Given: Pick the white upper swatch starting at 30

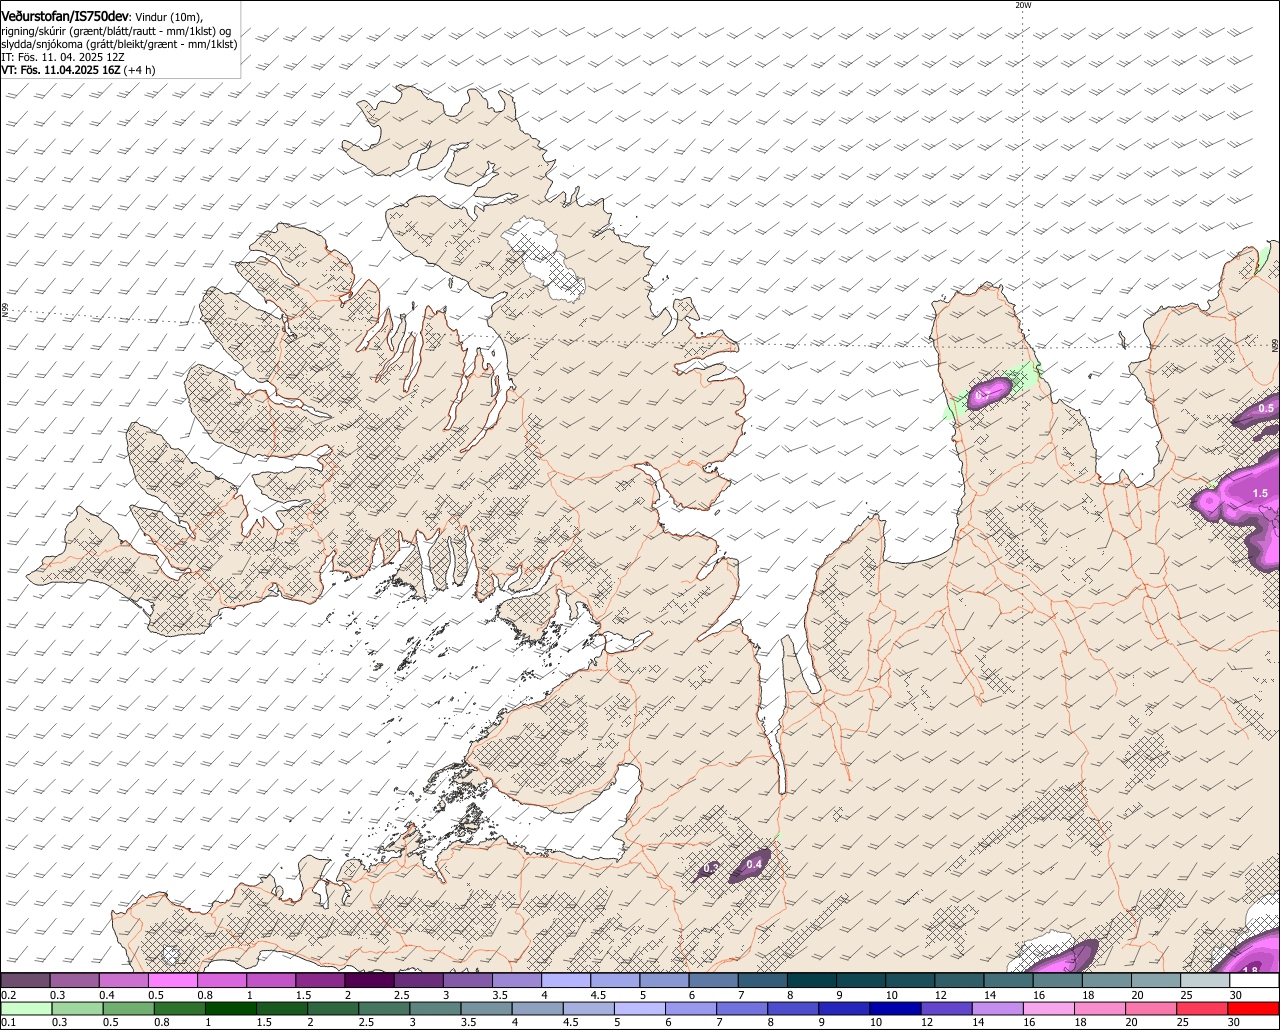Looking at the screenshot, I should pyautogui.click(x=1254, y=981).
